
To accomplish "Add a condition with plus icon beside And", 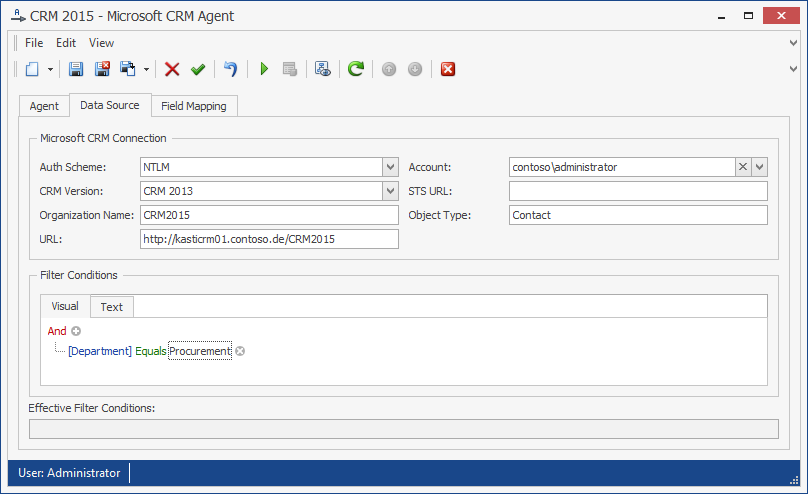I will pos(76,331).
